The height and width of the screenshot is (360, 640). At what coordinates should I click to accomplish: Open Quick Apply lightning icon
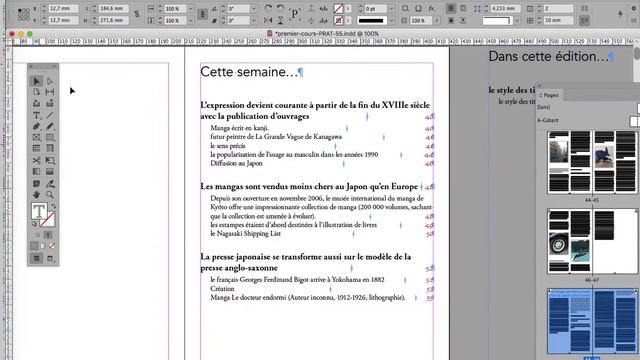pyautogui.click(x=620, y=14)
